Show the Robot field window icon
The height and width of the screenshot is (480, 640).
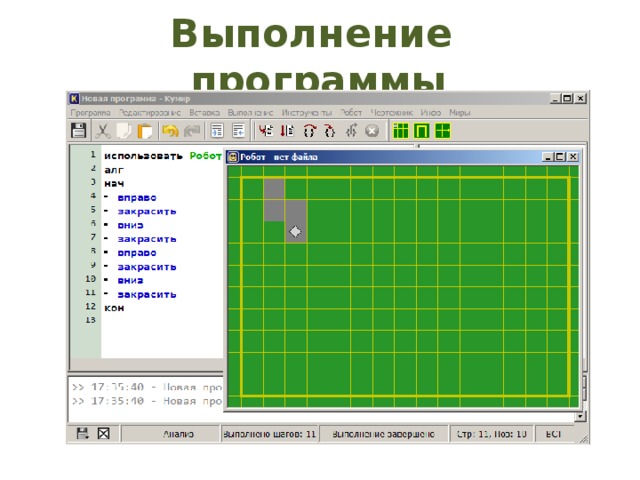coord(400,131)
